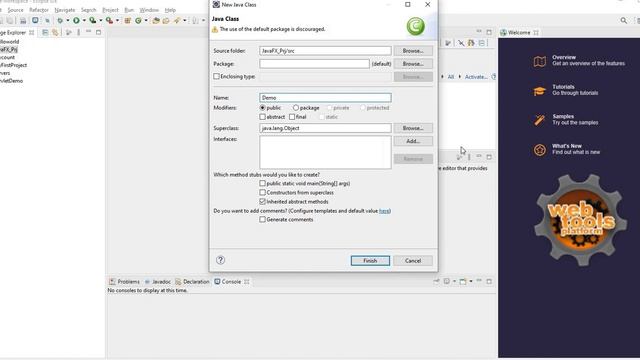Image resolution: width=640 pixels, height=360 pixels.
Task: Open the Open Console dropdown arrow
Action: (x=471, y=281)
